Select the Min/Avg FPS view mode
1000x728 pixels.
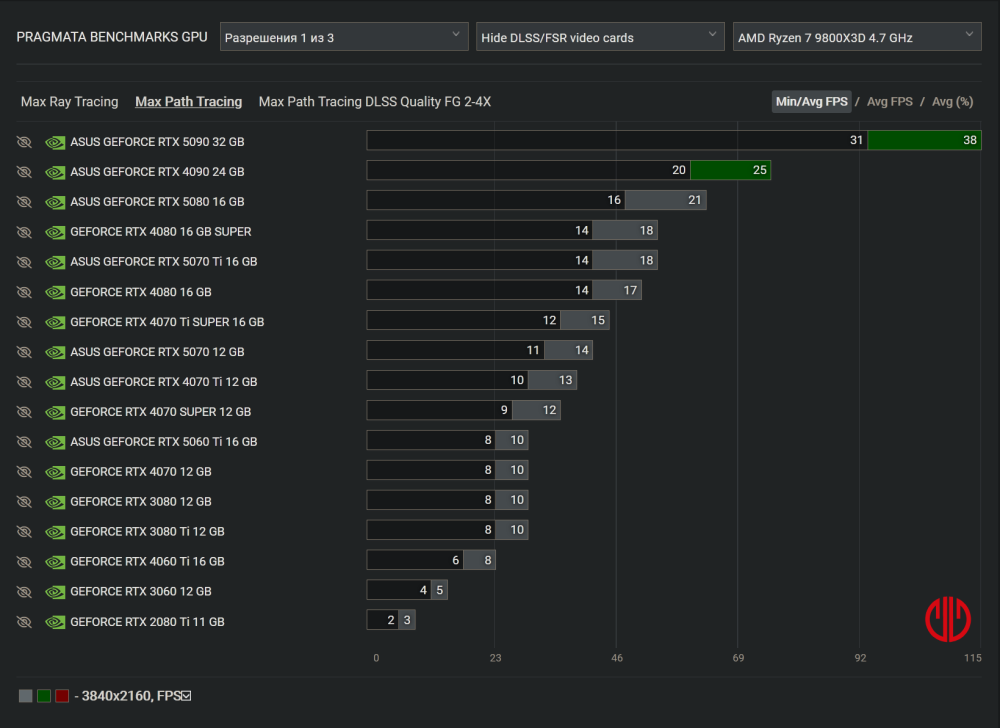[811, 102]
